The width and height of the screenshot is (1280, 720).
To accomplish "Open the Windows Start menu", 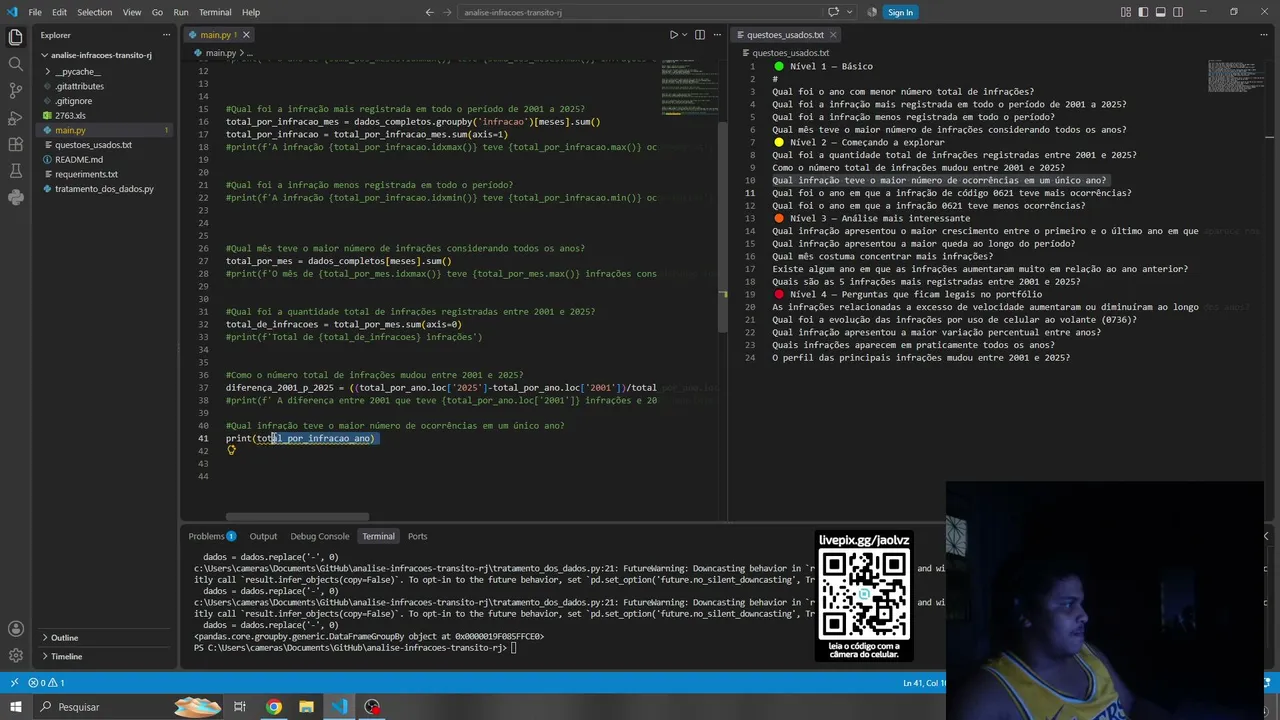I will coord(15,707).
